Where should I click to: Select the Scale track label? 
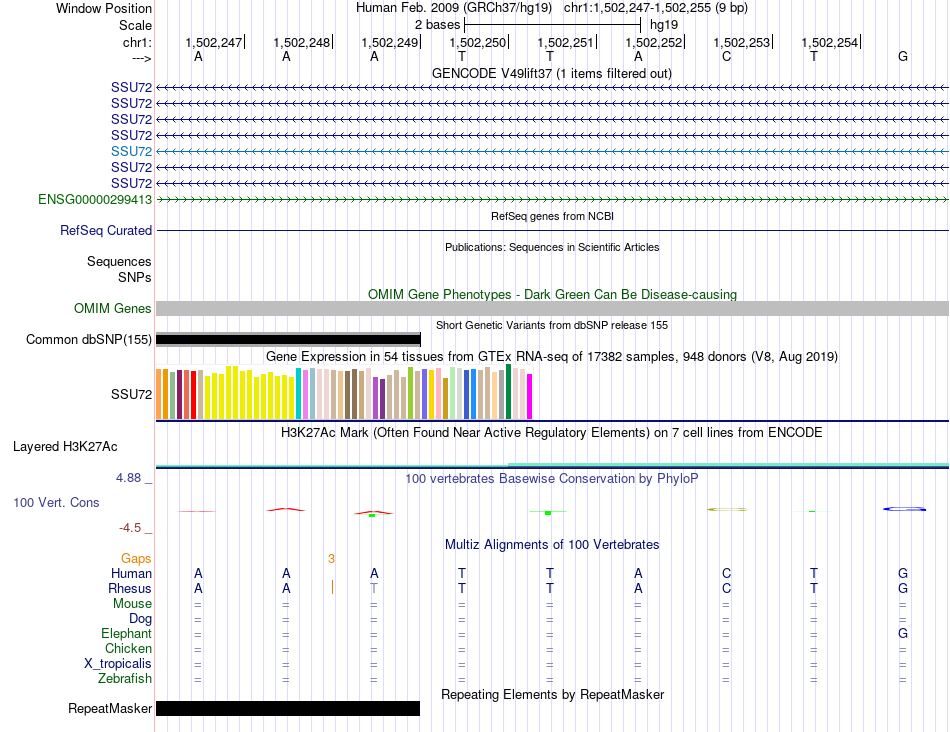[135, 25]
